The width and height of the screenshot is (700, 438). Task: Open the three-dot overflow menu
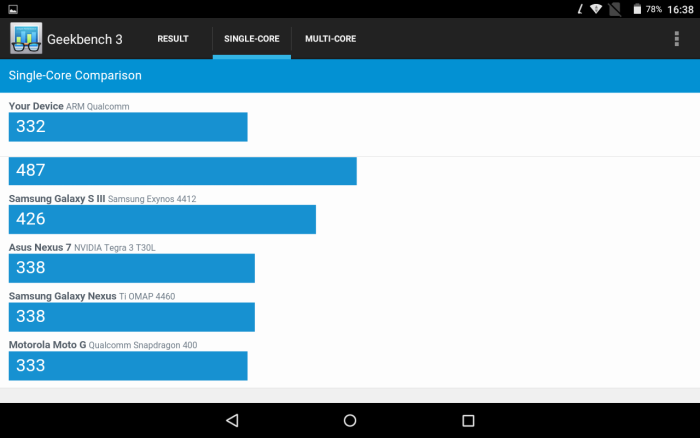(x=676, y=39)
